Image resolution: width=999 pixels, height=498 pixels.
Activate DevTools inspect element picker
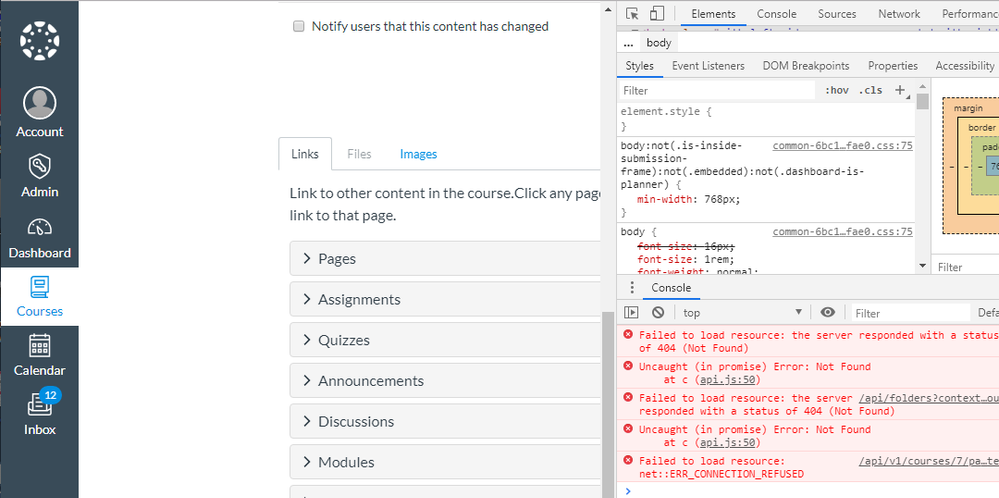(633, 14)
